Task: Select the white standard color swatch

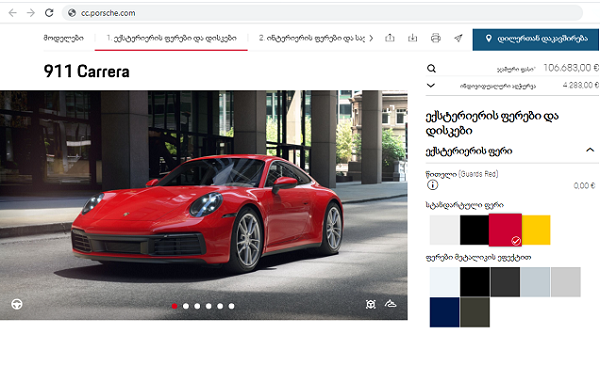Action: [444, 230]
